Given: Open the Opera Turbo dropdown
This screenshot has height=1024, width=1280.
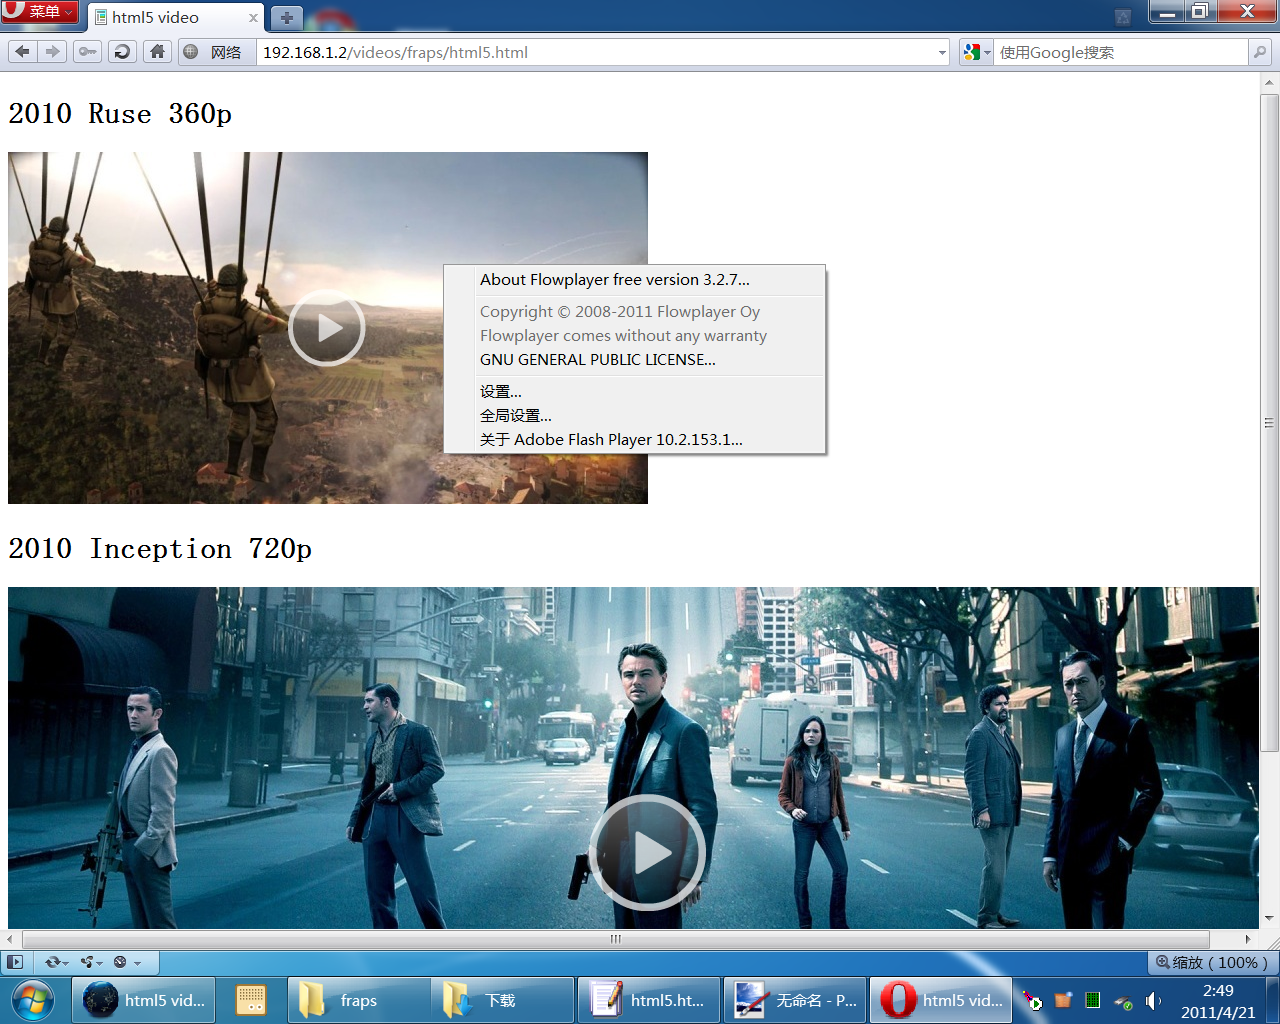Looking at the screenshot, I should click(x=127, y=962).
